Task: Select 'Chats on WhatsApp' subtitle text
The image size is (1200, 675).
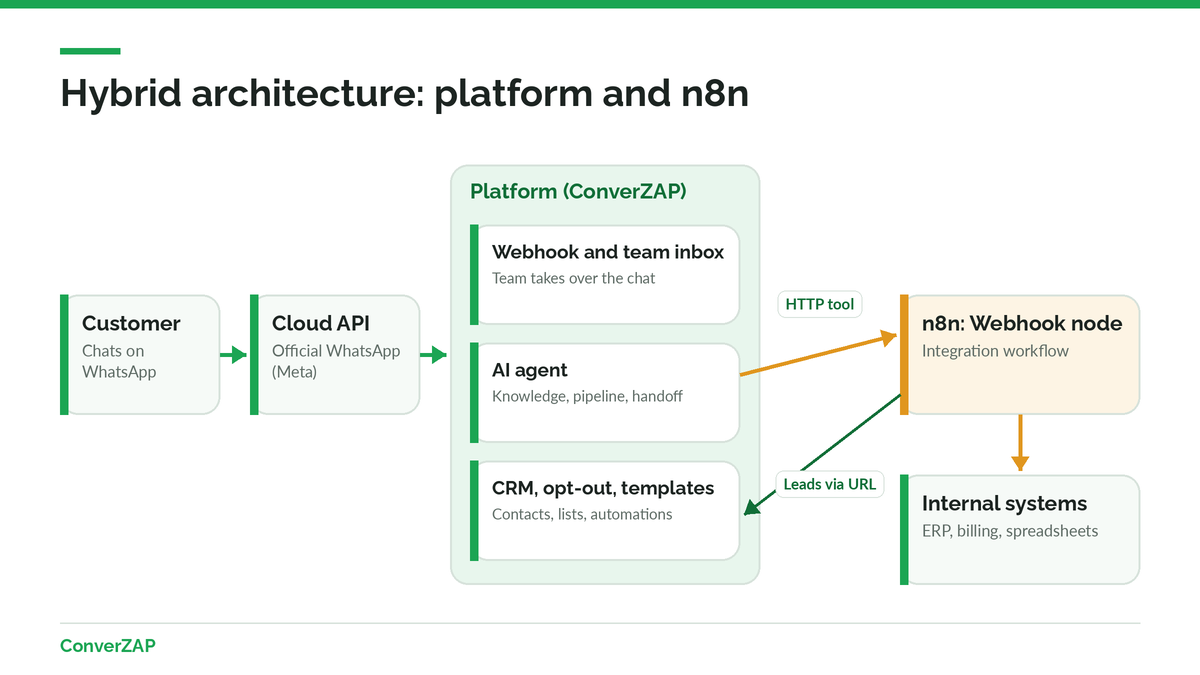Action: (x=119, y=361)
